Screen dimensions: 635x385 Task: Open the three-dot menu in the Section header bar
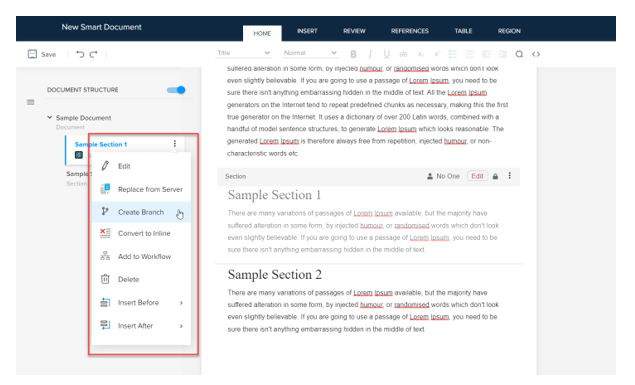click(509, 176)
